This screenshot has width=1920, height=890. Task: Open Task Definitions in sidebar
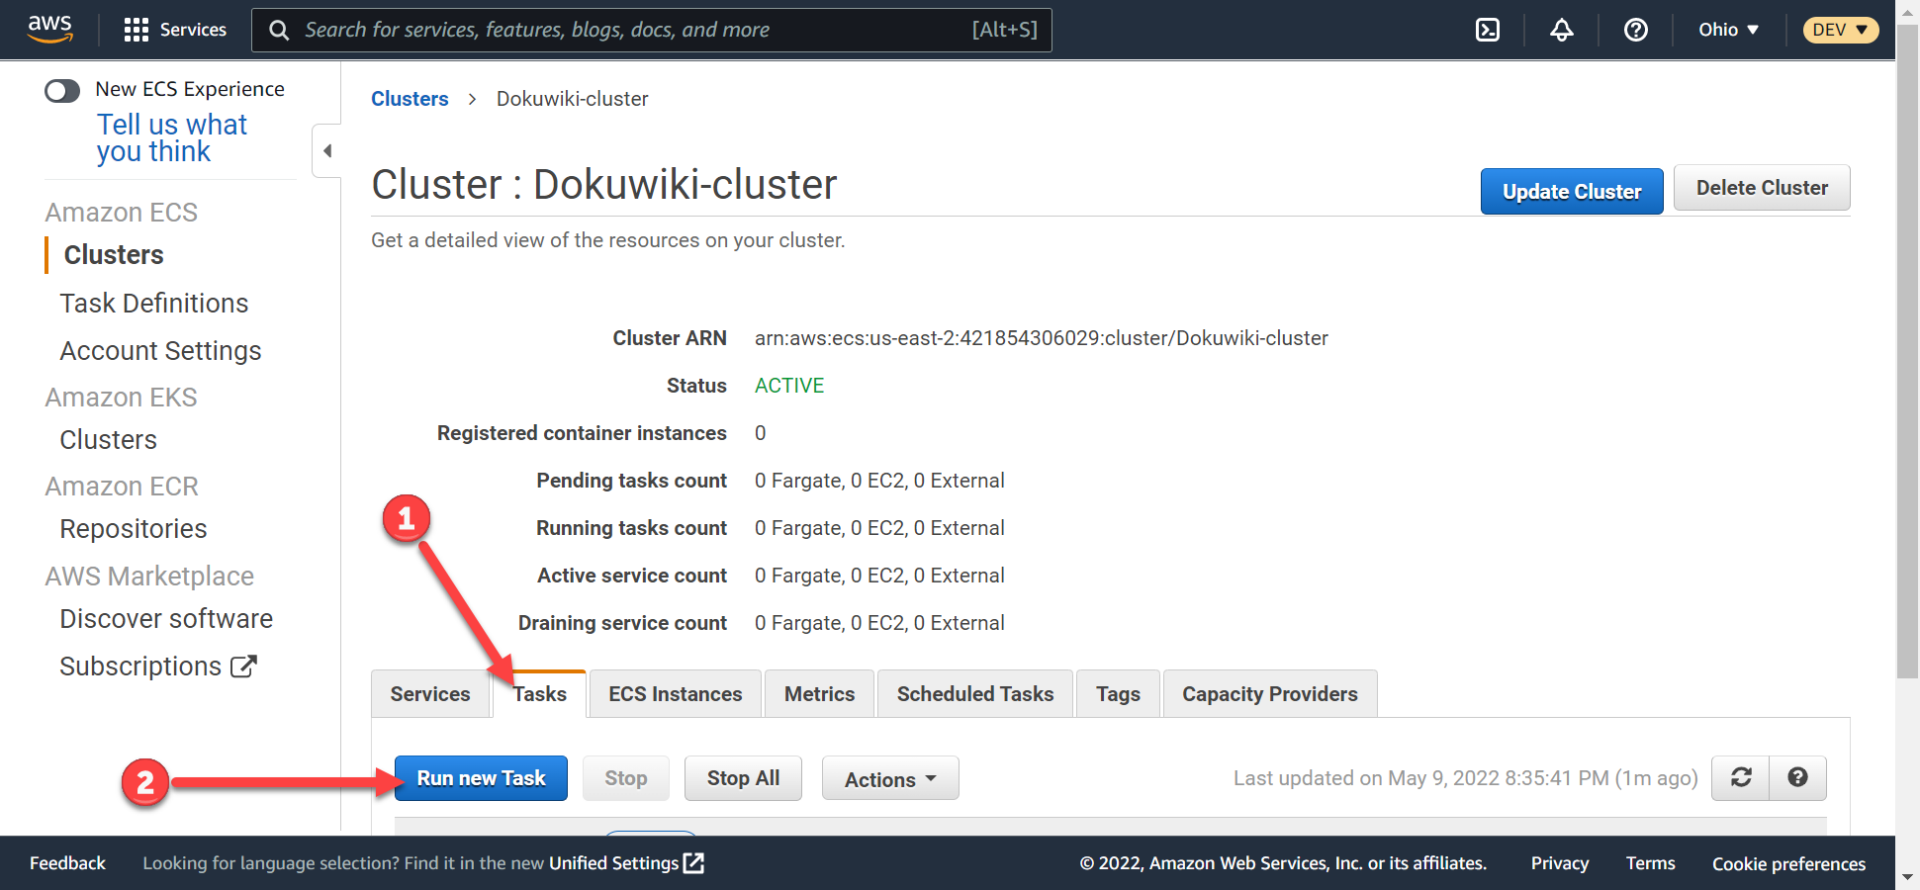point(154,303)
